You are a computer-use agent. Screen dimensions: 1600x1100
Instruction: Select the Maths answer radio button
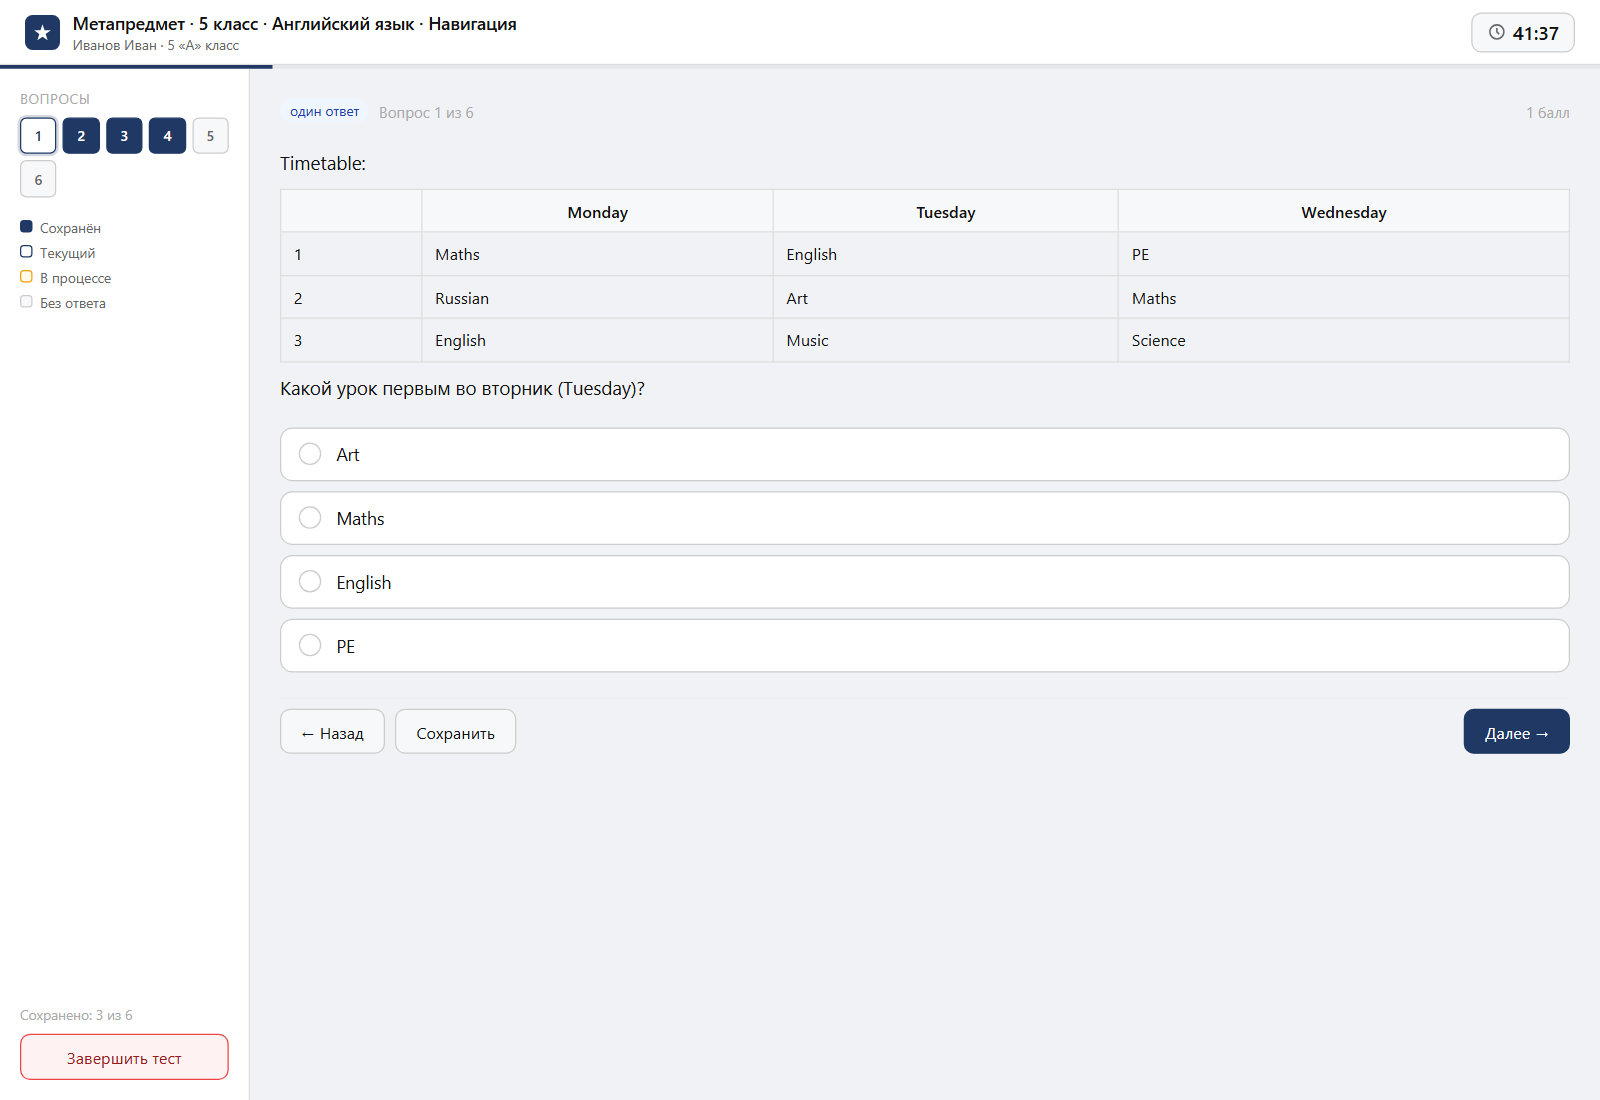pyautogui.click(x=310, y=518)
